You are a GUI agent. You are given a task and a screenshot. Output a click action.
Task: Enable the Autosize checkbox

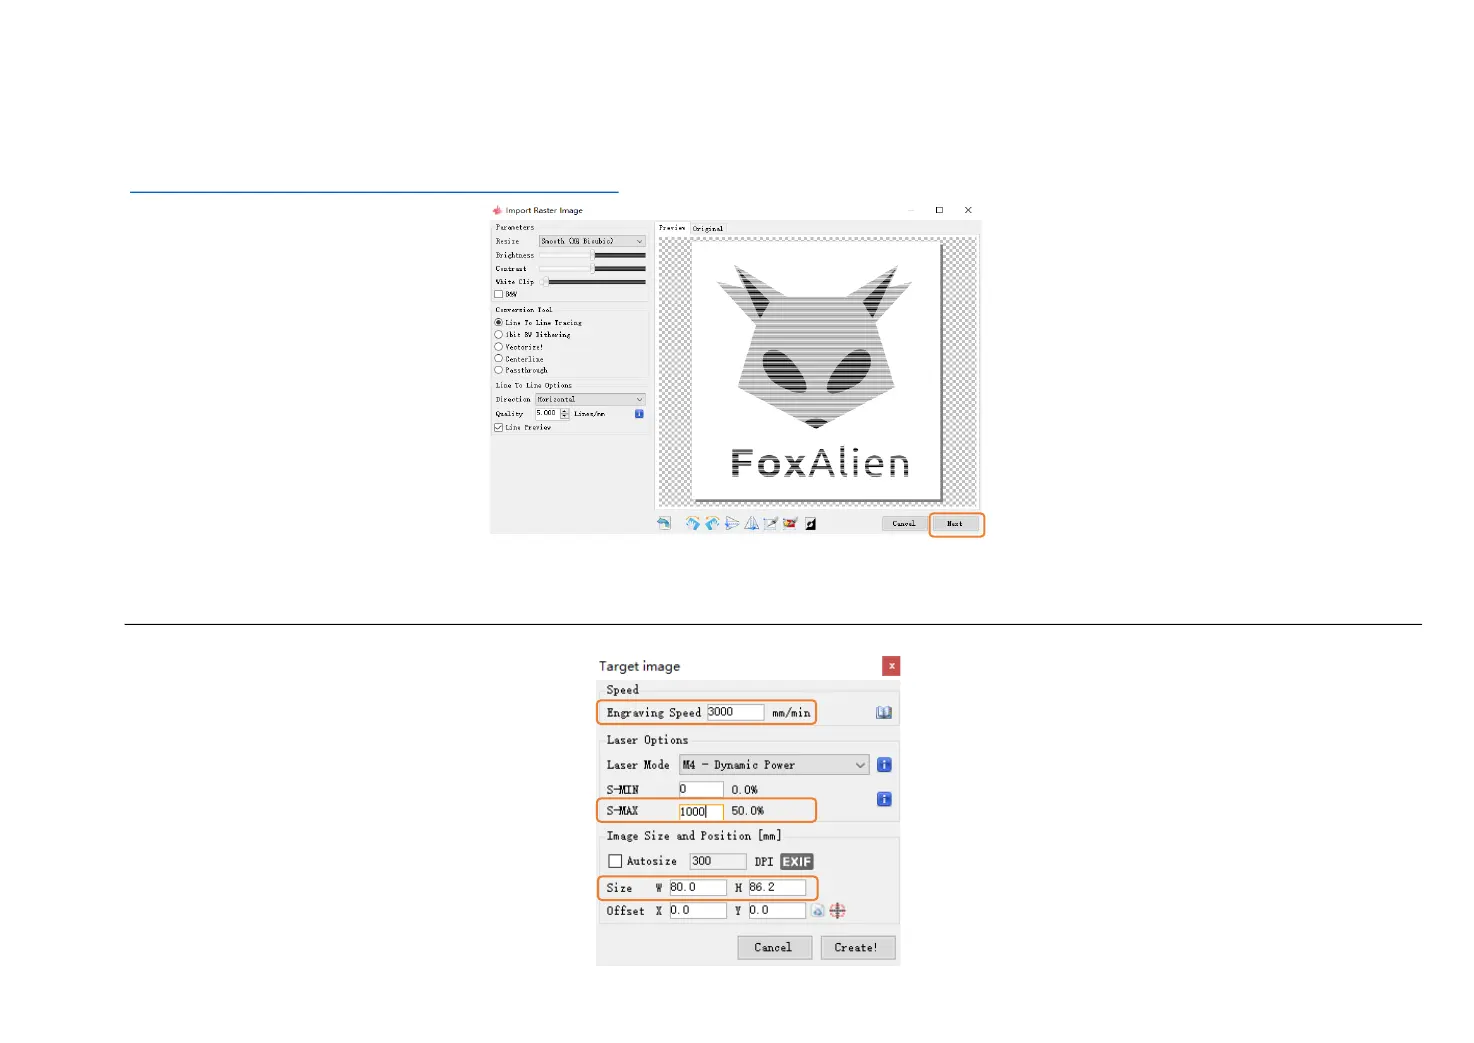(616, 861)
